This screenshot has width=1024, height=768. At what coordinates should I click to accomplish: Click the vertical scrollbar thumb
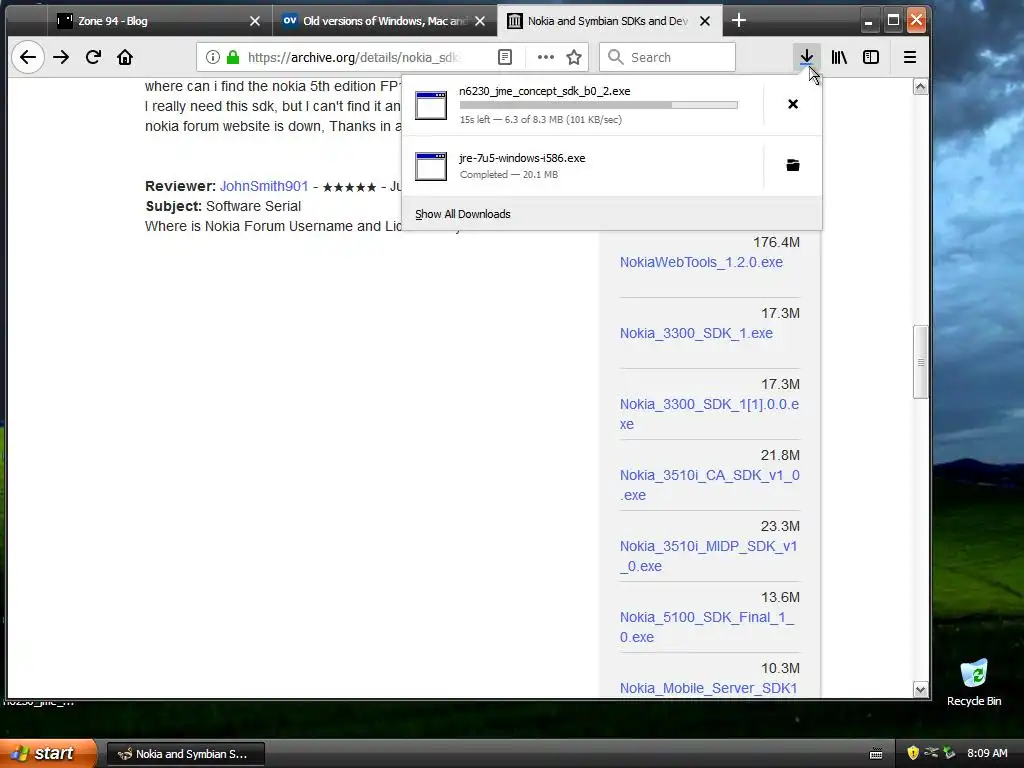coord(920,362)
